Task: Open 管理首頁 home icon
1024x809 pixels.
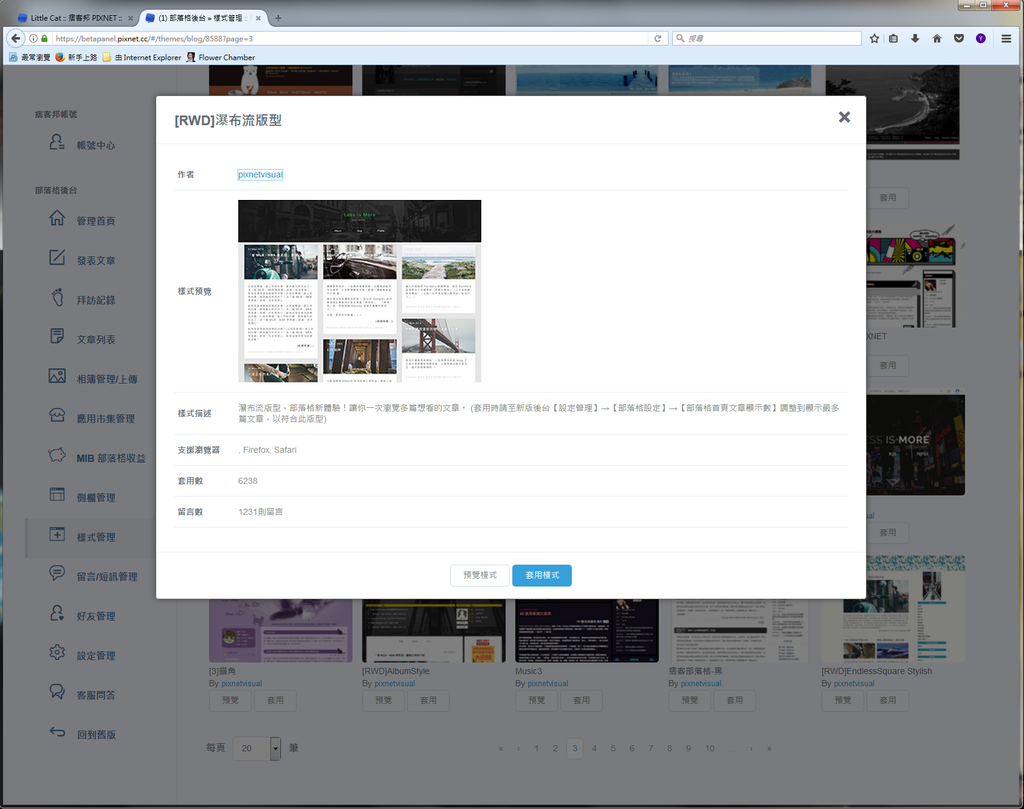Action: 57,218
